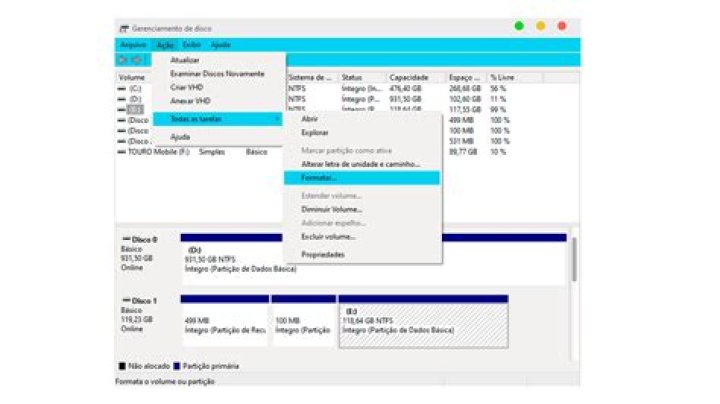The width and height of the screenshot is (720, 404).
Task: Open the Ajuda menu in menu bar
Action: [220, 45]
